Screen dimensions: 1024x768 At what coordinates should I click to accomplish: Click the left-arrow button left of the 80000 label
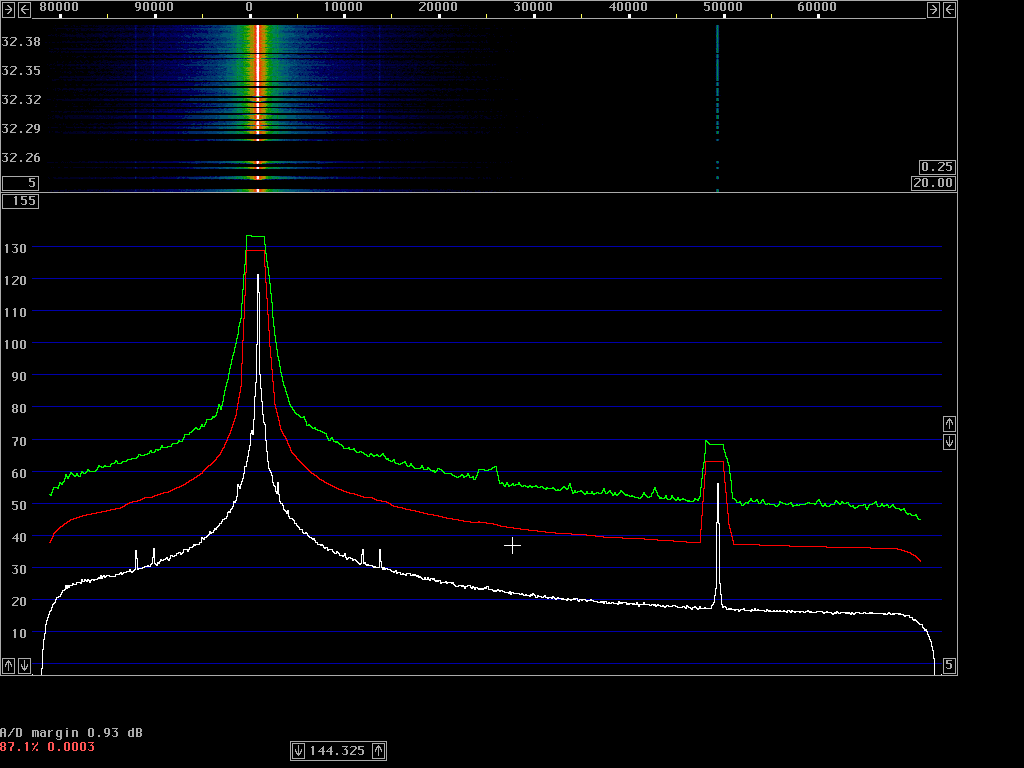tap(24, 9)
